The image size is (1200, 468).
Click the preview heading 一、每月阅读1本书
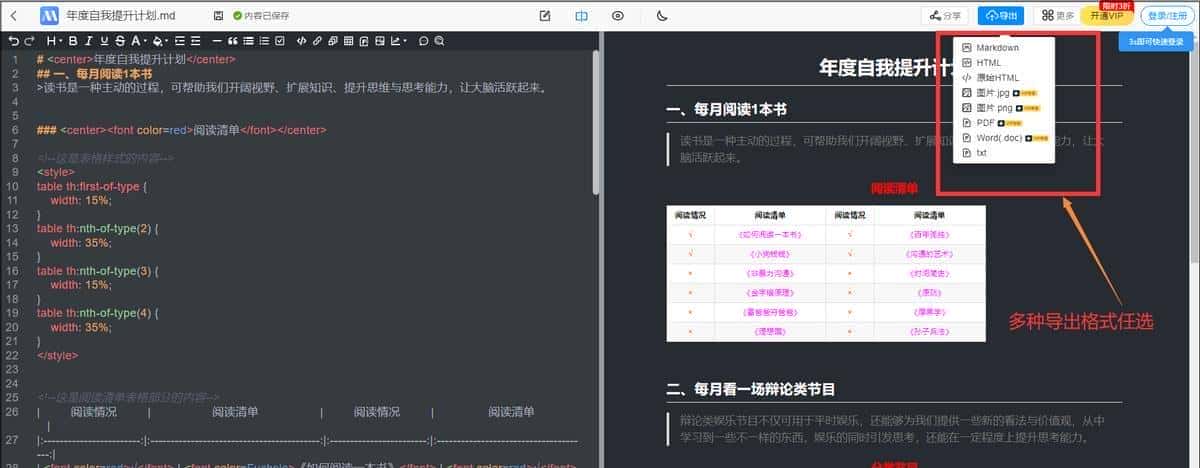coord(726,108)
